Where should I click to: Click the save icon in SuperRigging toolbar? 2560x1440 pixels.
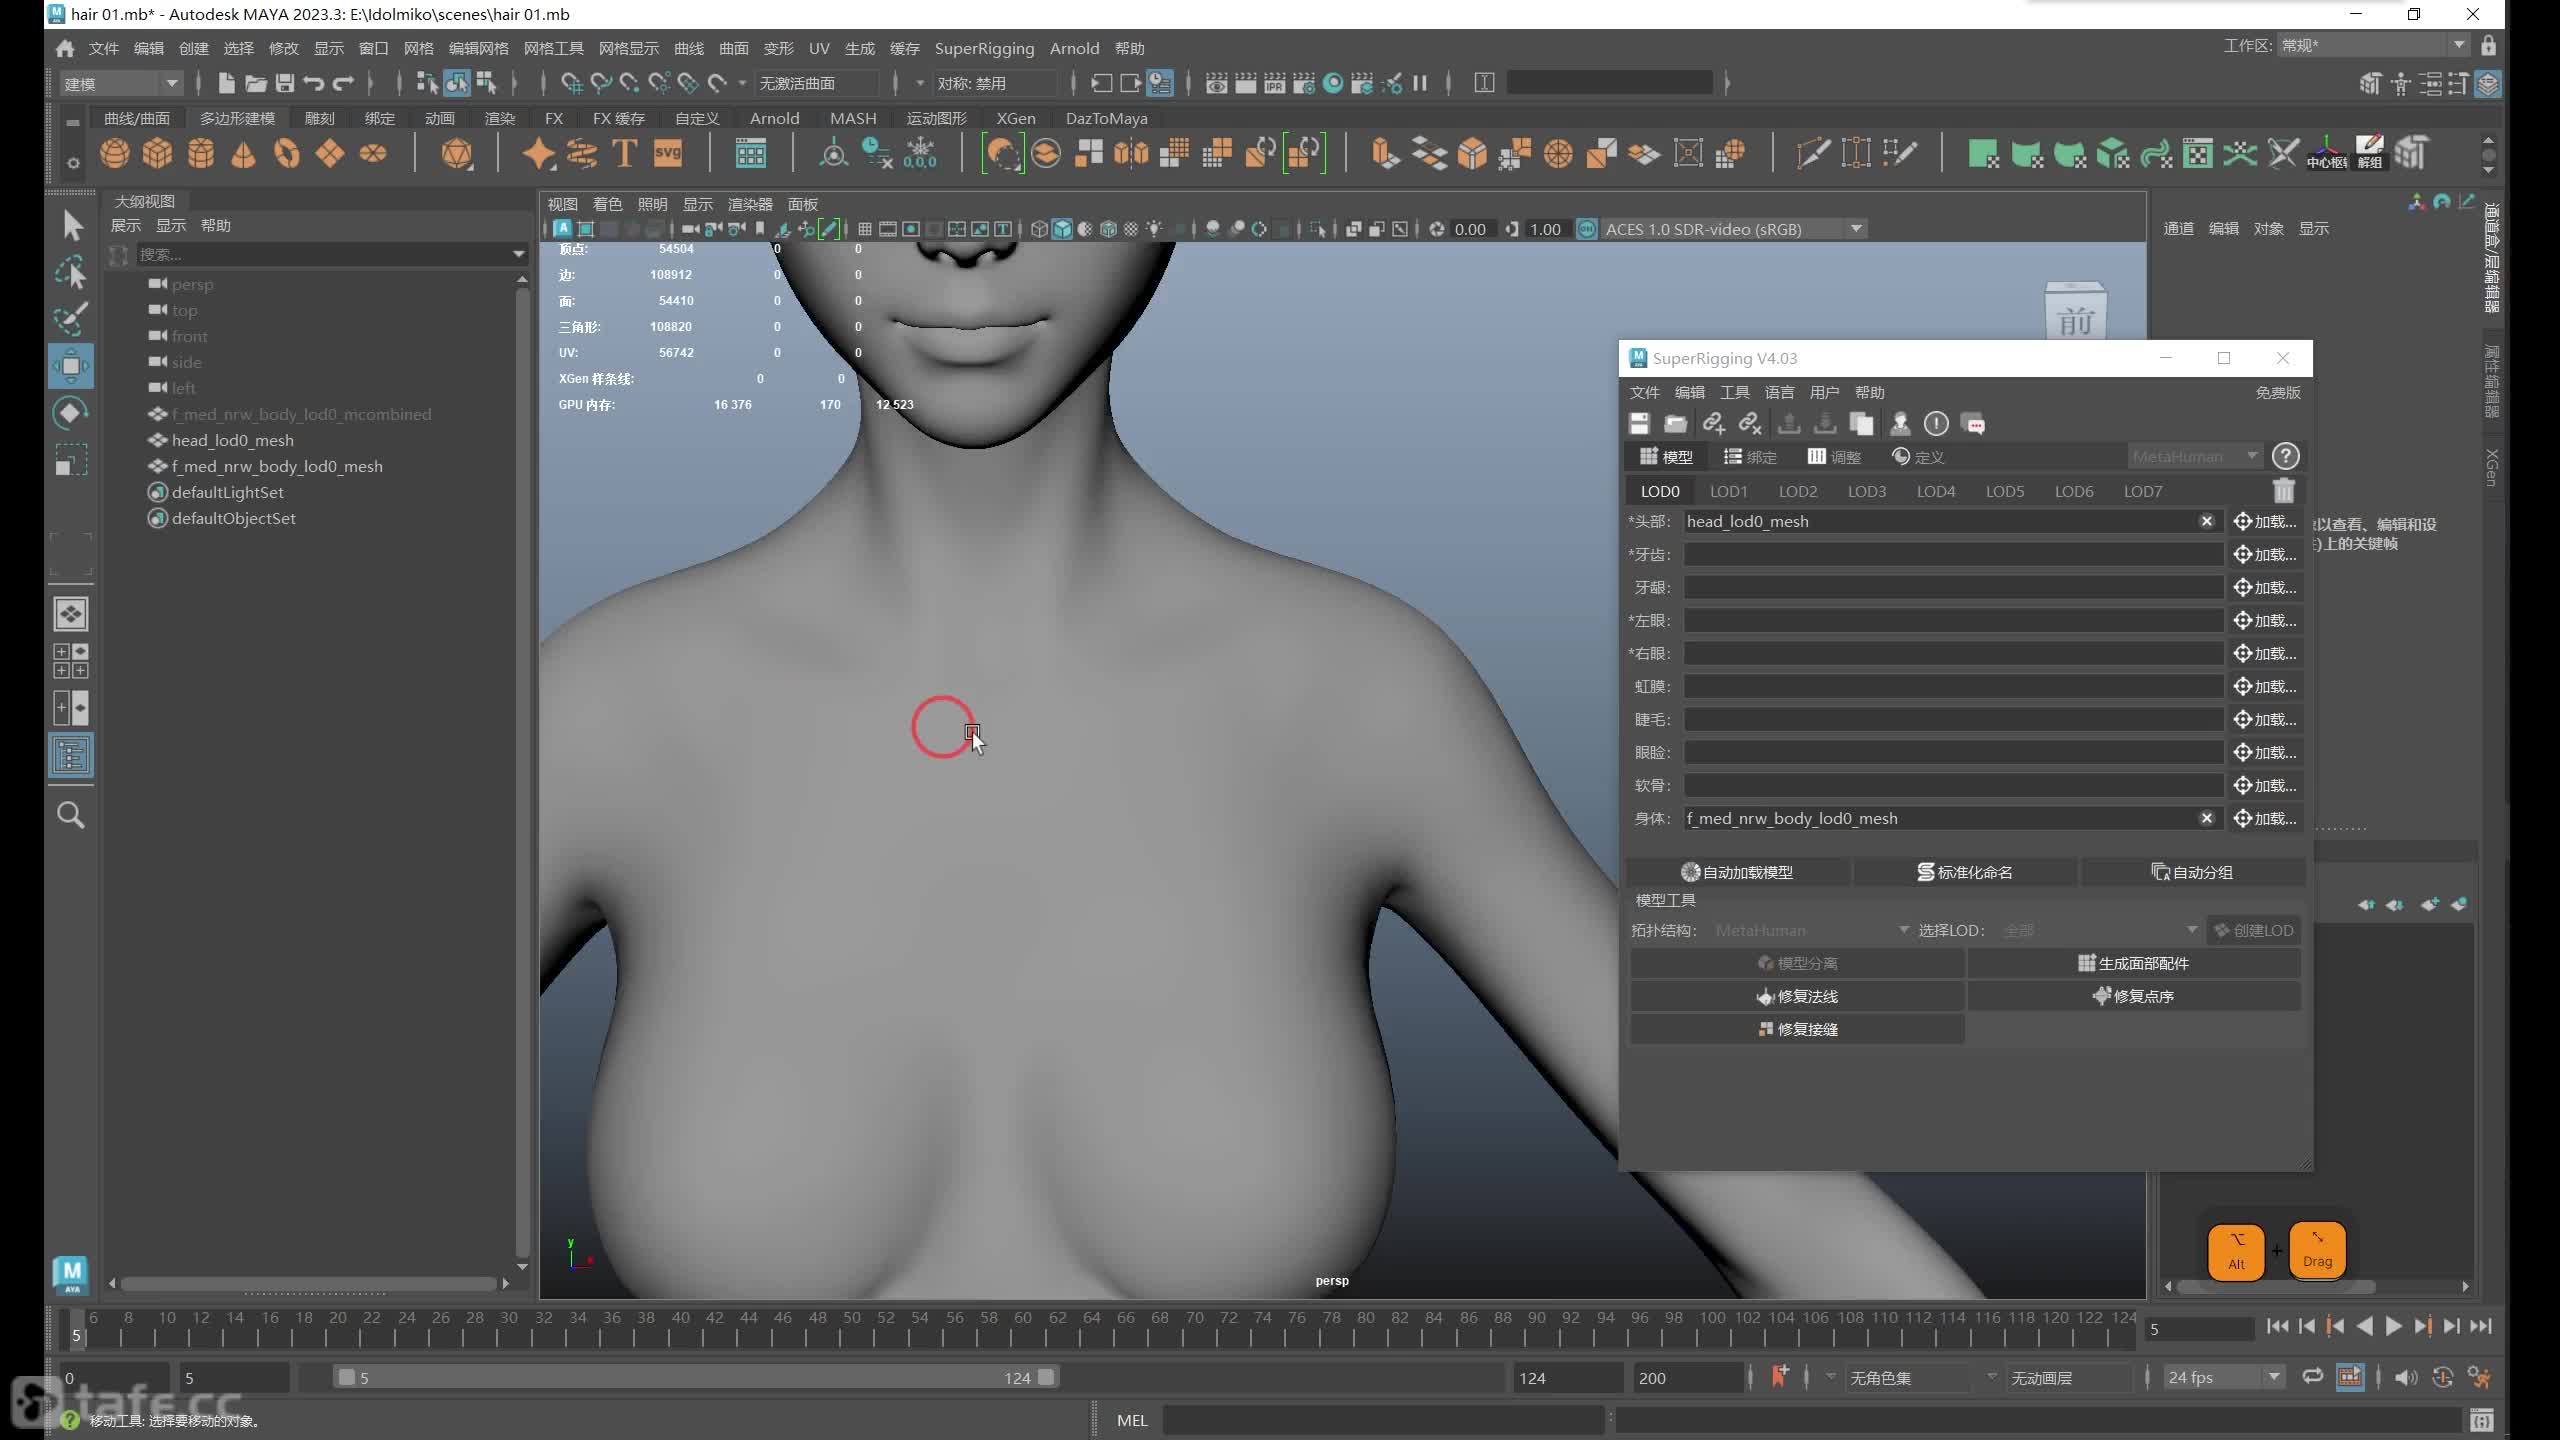pyautogui.click(x=1639, y=424)
